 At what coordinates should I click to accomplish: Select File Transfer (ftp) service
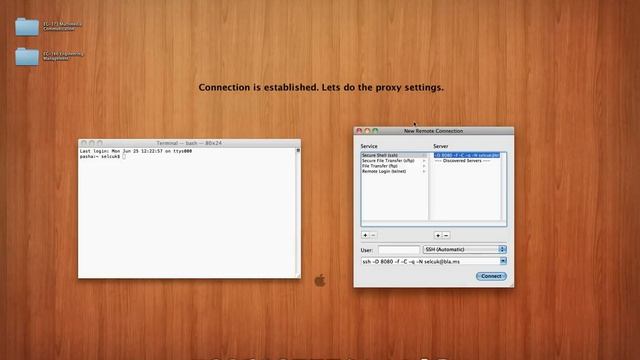pos(394,166)
